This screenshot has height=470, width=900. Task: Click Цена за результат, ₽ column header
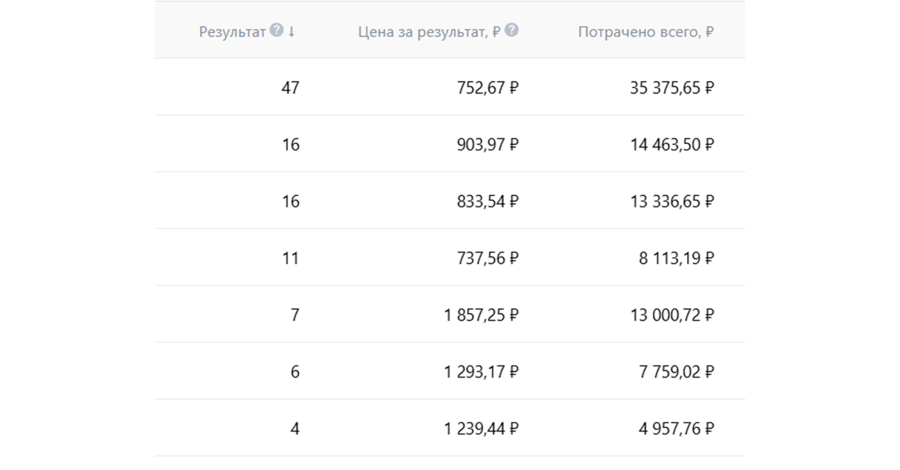coord(429,32)
